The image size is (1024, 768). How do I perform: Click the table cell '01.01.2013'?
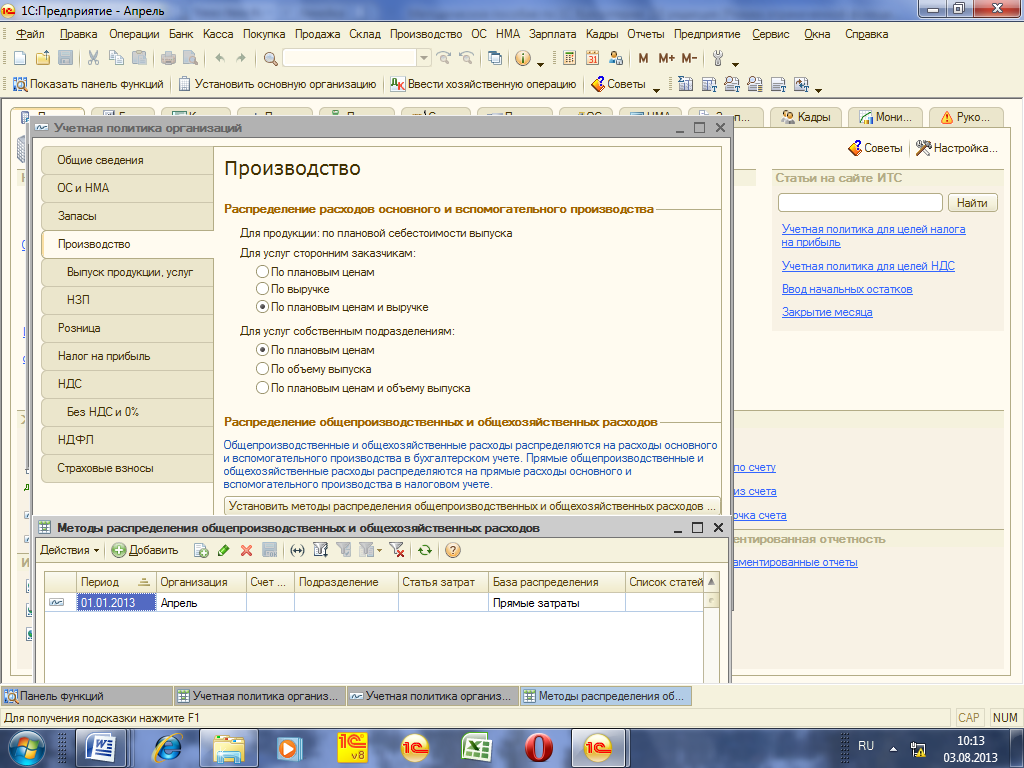116,603
